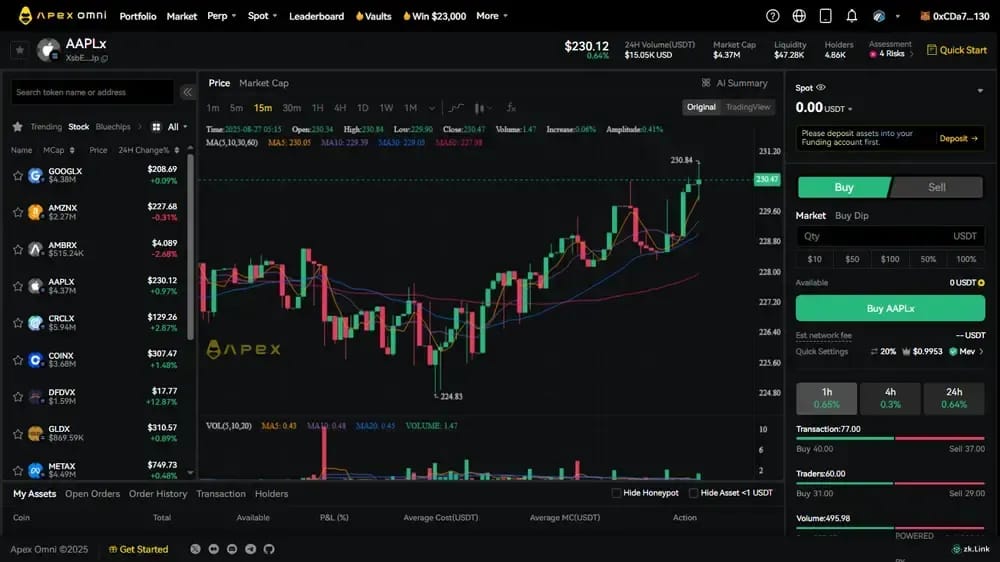Switch chart to TradingView mode
This screenshot has height=562, width=1000.
coord(747,107)
